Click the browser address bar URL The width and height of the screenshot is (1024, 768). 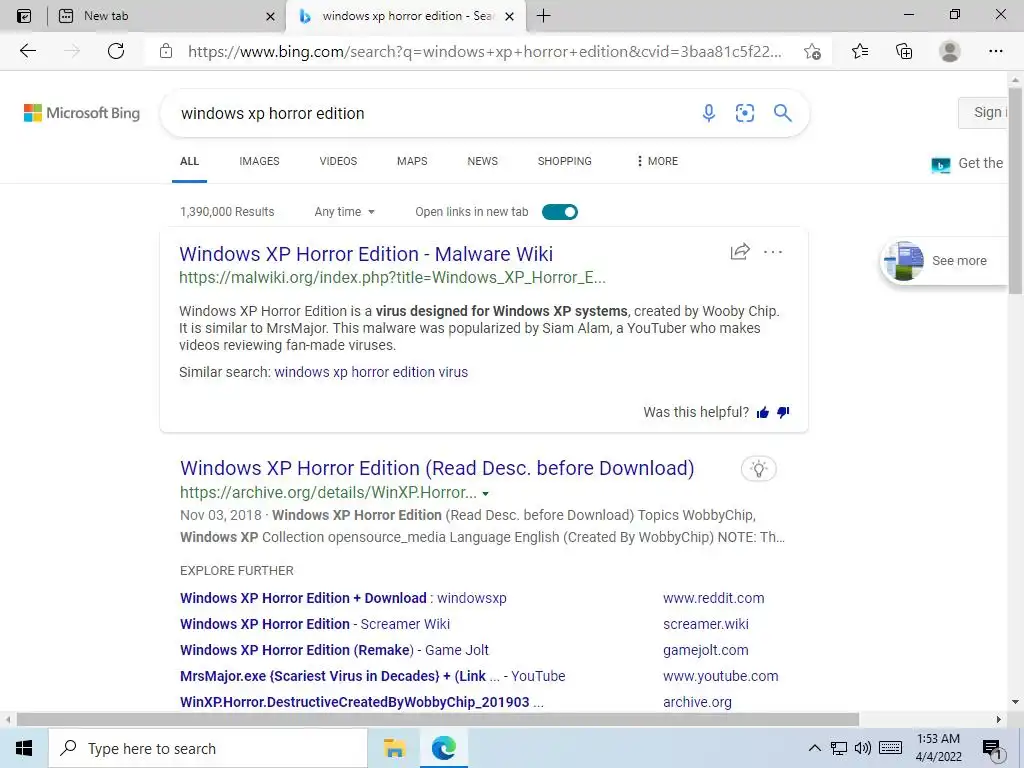[x=485, y=52]
